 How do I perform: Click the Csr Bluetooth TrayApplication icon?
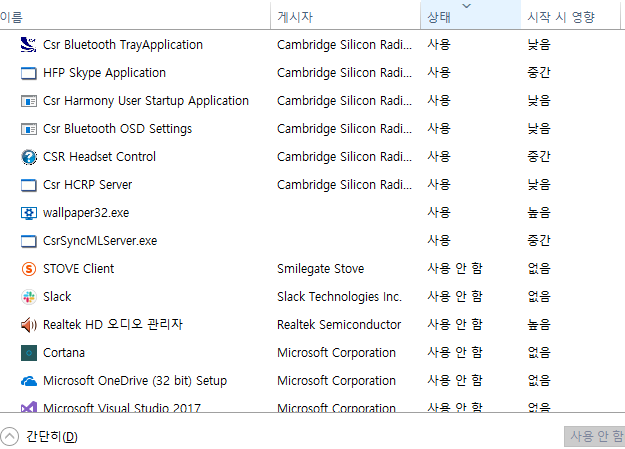click(x=29, y=45)
